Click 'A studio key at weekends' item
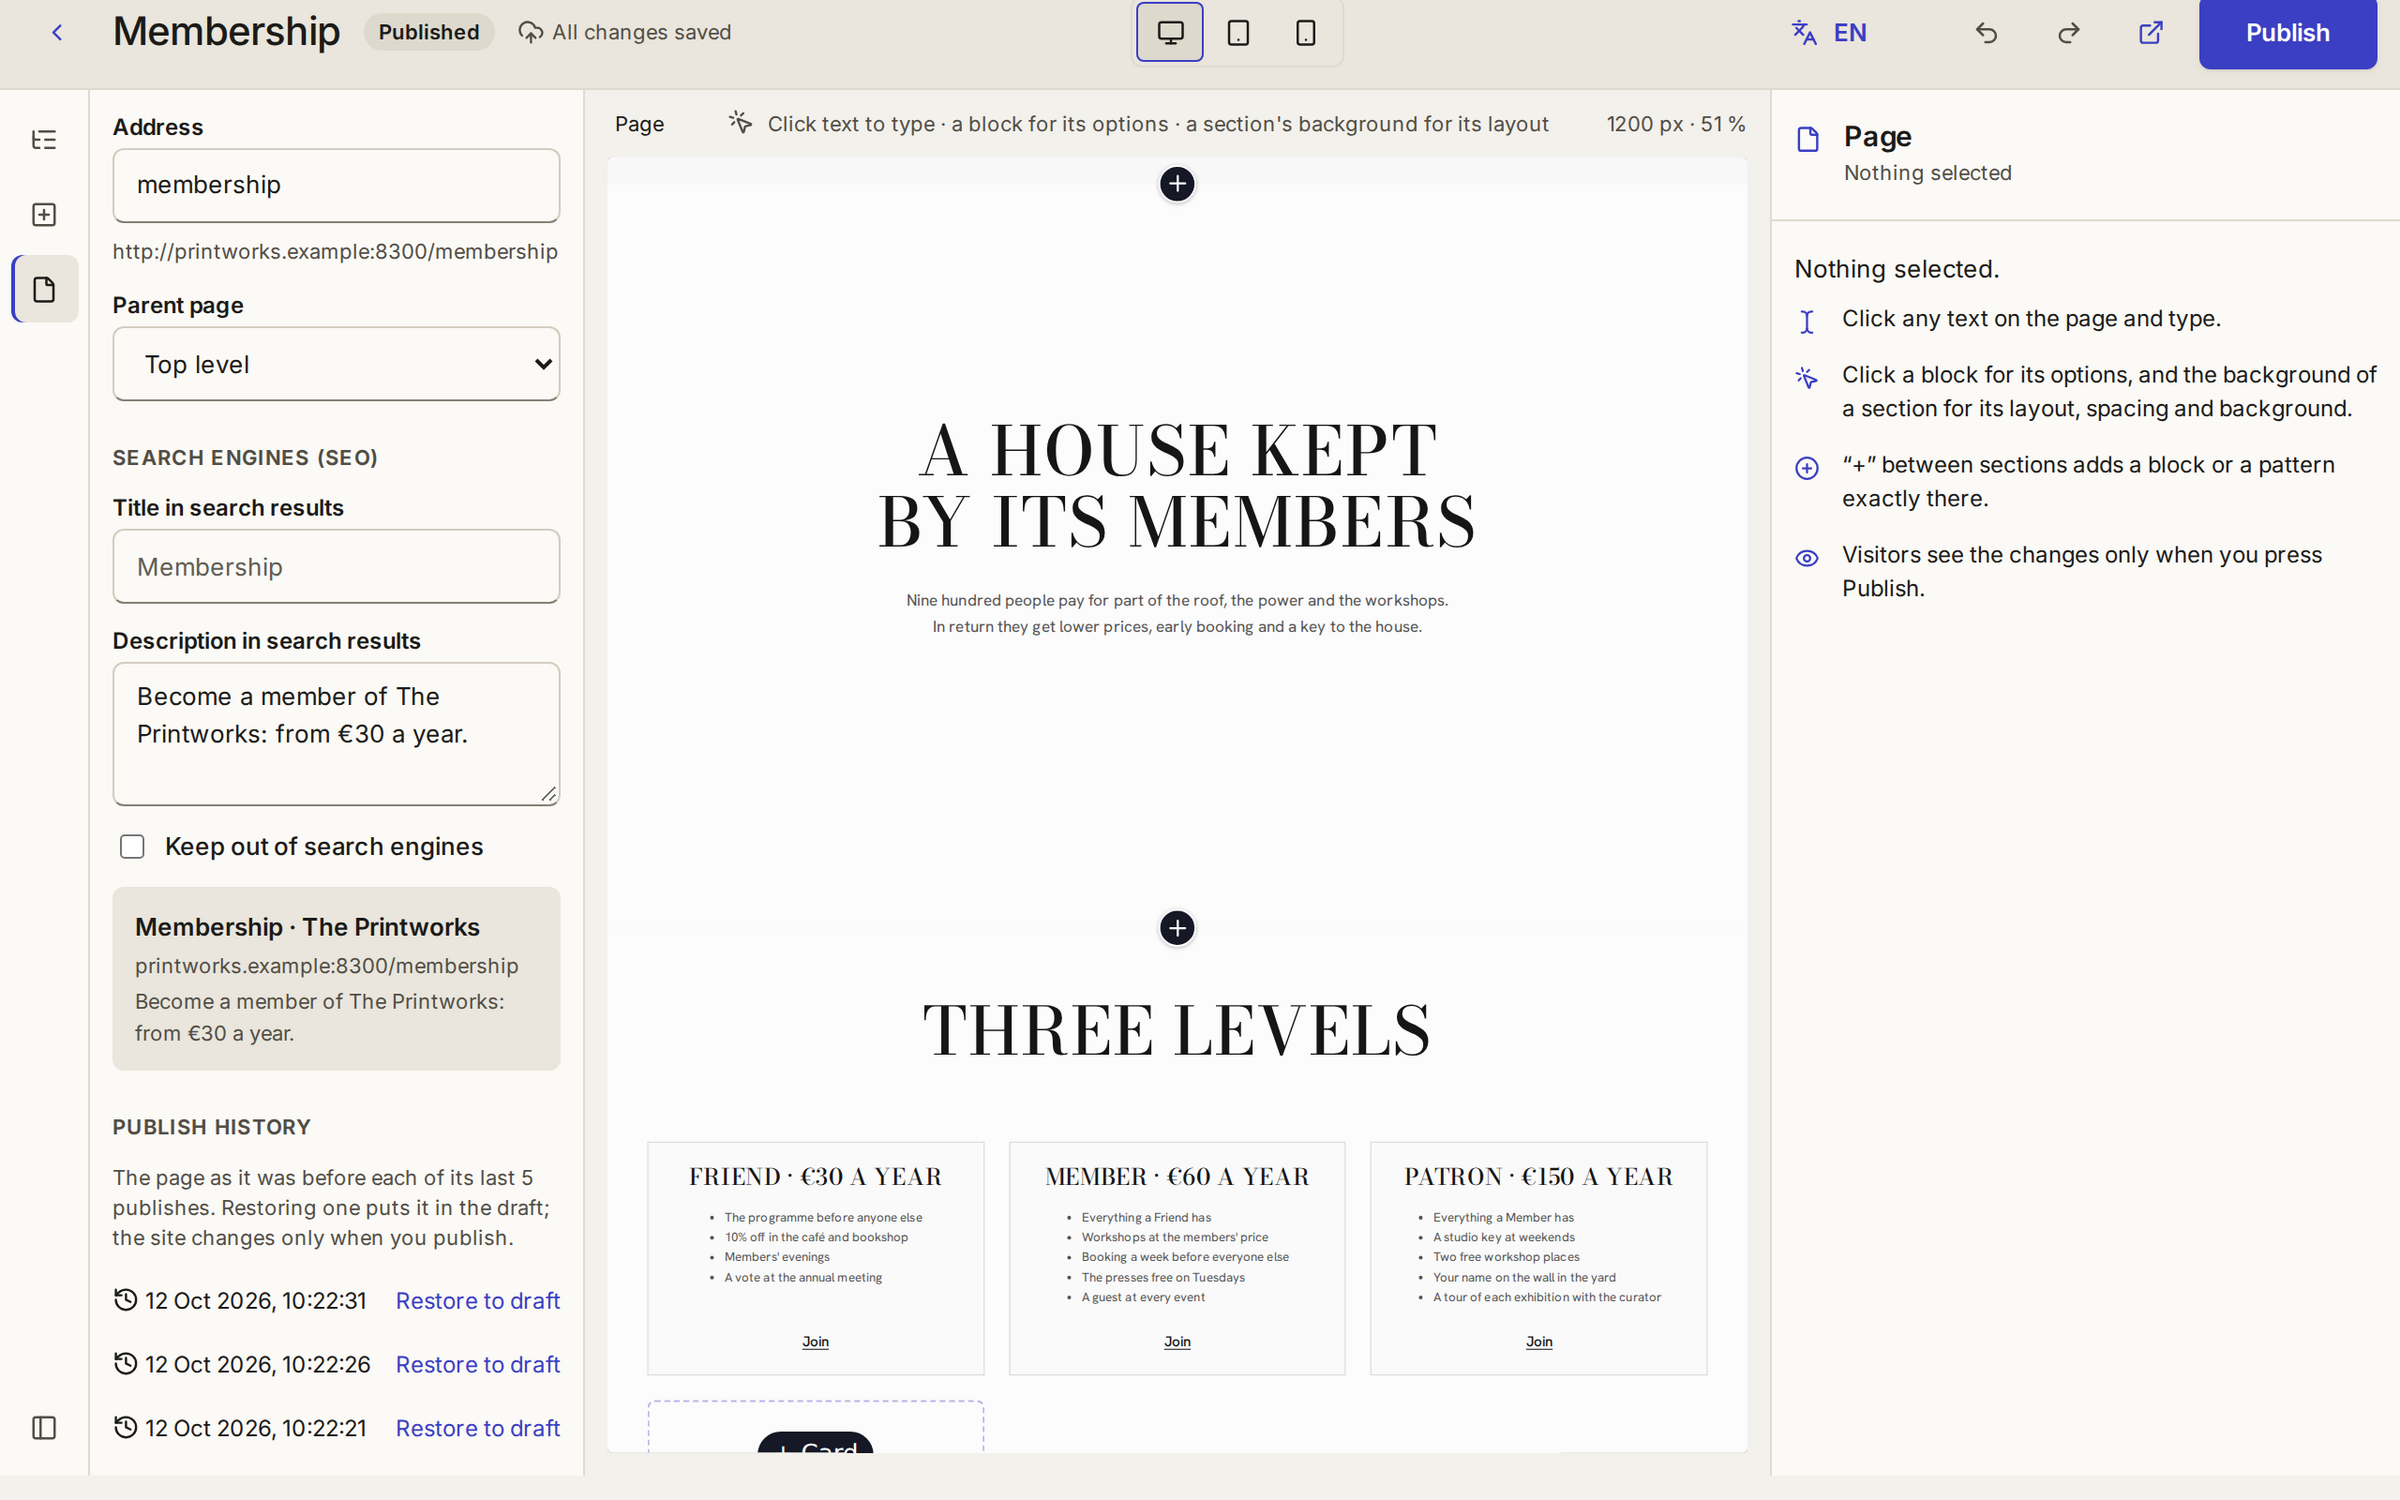The width and height of the screenshot is (2400, 1500). point(1504,1237)
